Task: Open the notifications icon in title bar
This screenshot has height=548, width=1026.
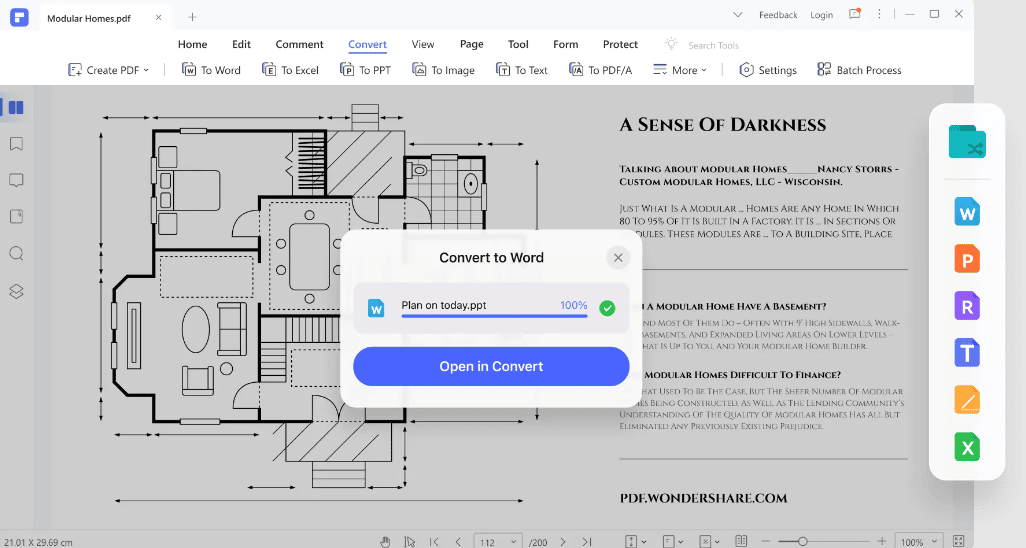Action: pyautogui.click(x=855, y=14)
